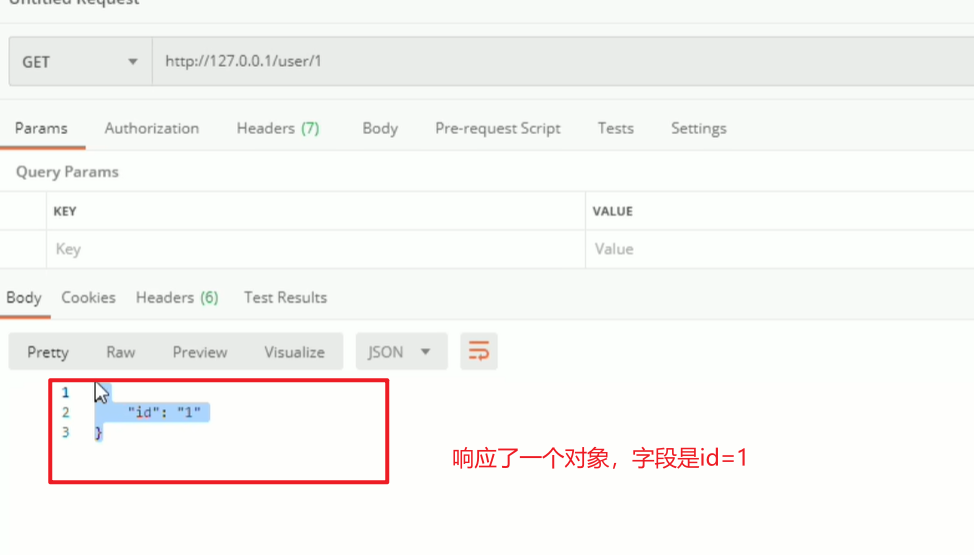The height and width of the screenshot is (555, 974).
Task: Select the Pretty view button
Action: 48,352
